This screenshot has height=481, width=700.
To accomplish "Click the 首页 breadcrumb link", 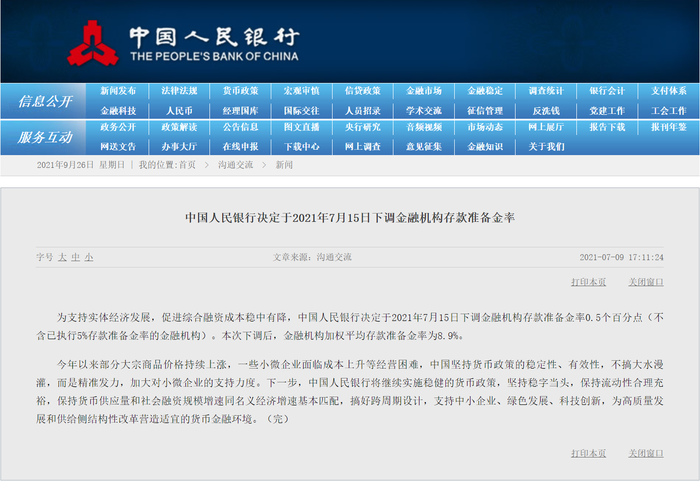I will [187, 164].
